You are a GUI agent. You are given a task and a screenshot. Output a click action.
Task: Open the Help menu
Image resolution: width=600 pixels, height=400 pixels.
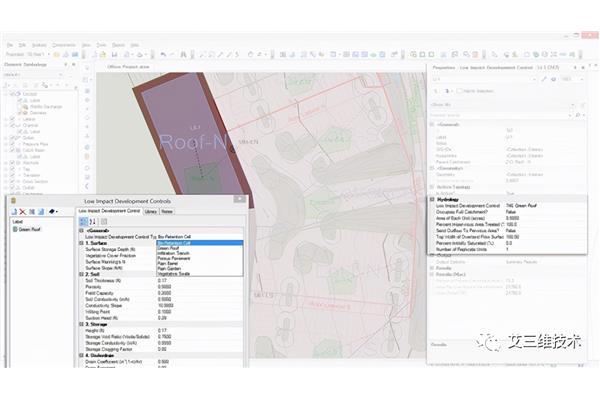click(x=135, y=45)
